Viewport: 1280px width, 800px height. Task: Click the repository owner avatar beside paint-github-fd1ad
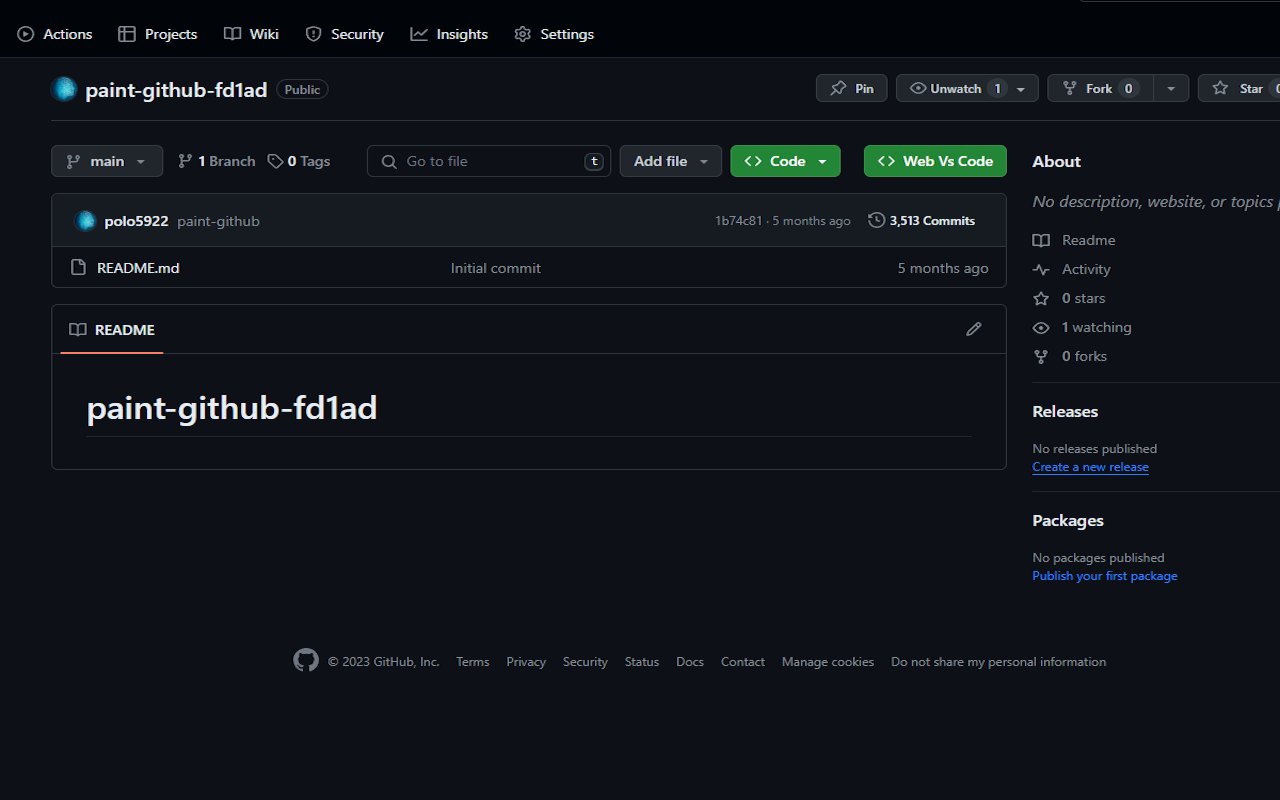[64, 89]
